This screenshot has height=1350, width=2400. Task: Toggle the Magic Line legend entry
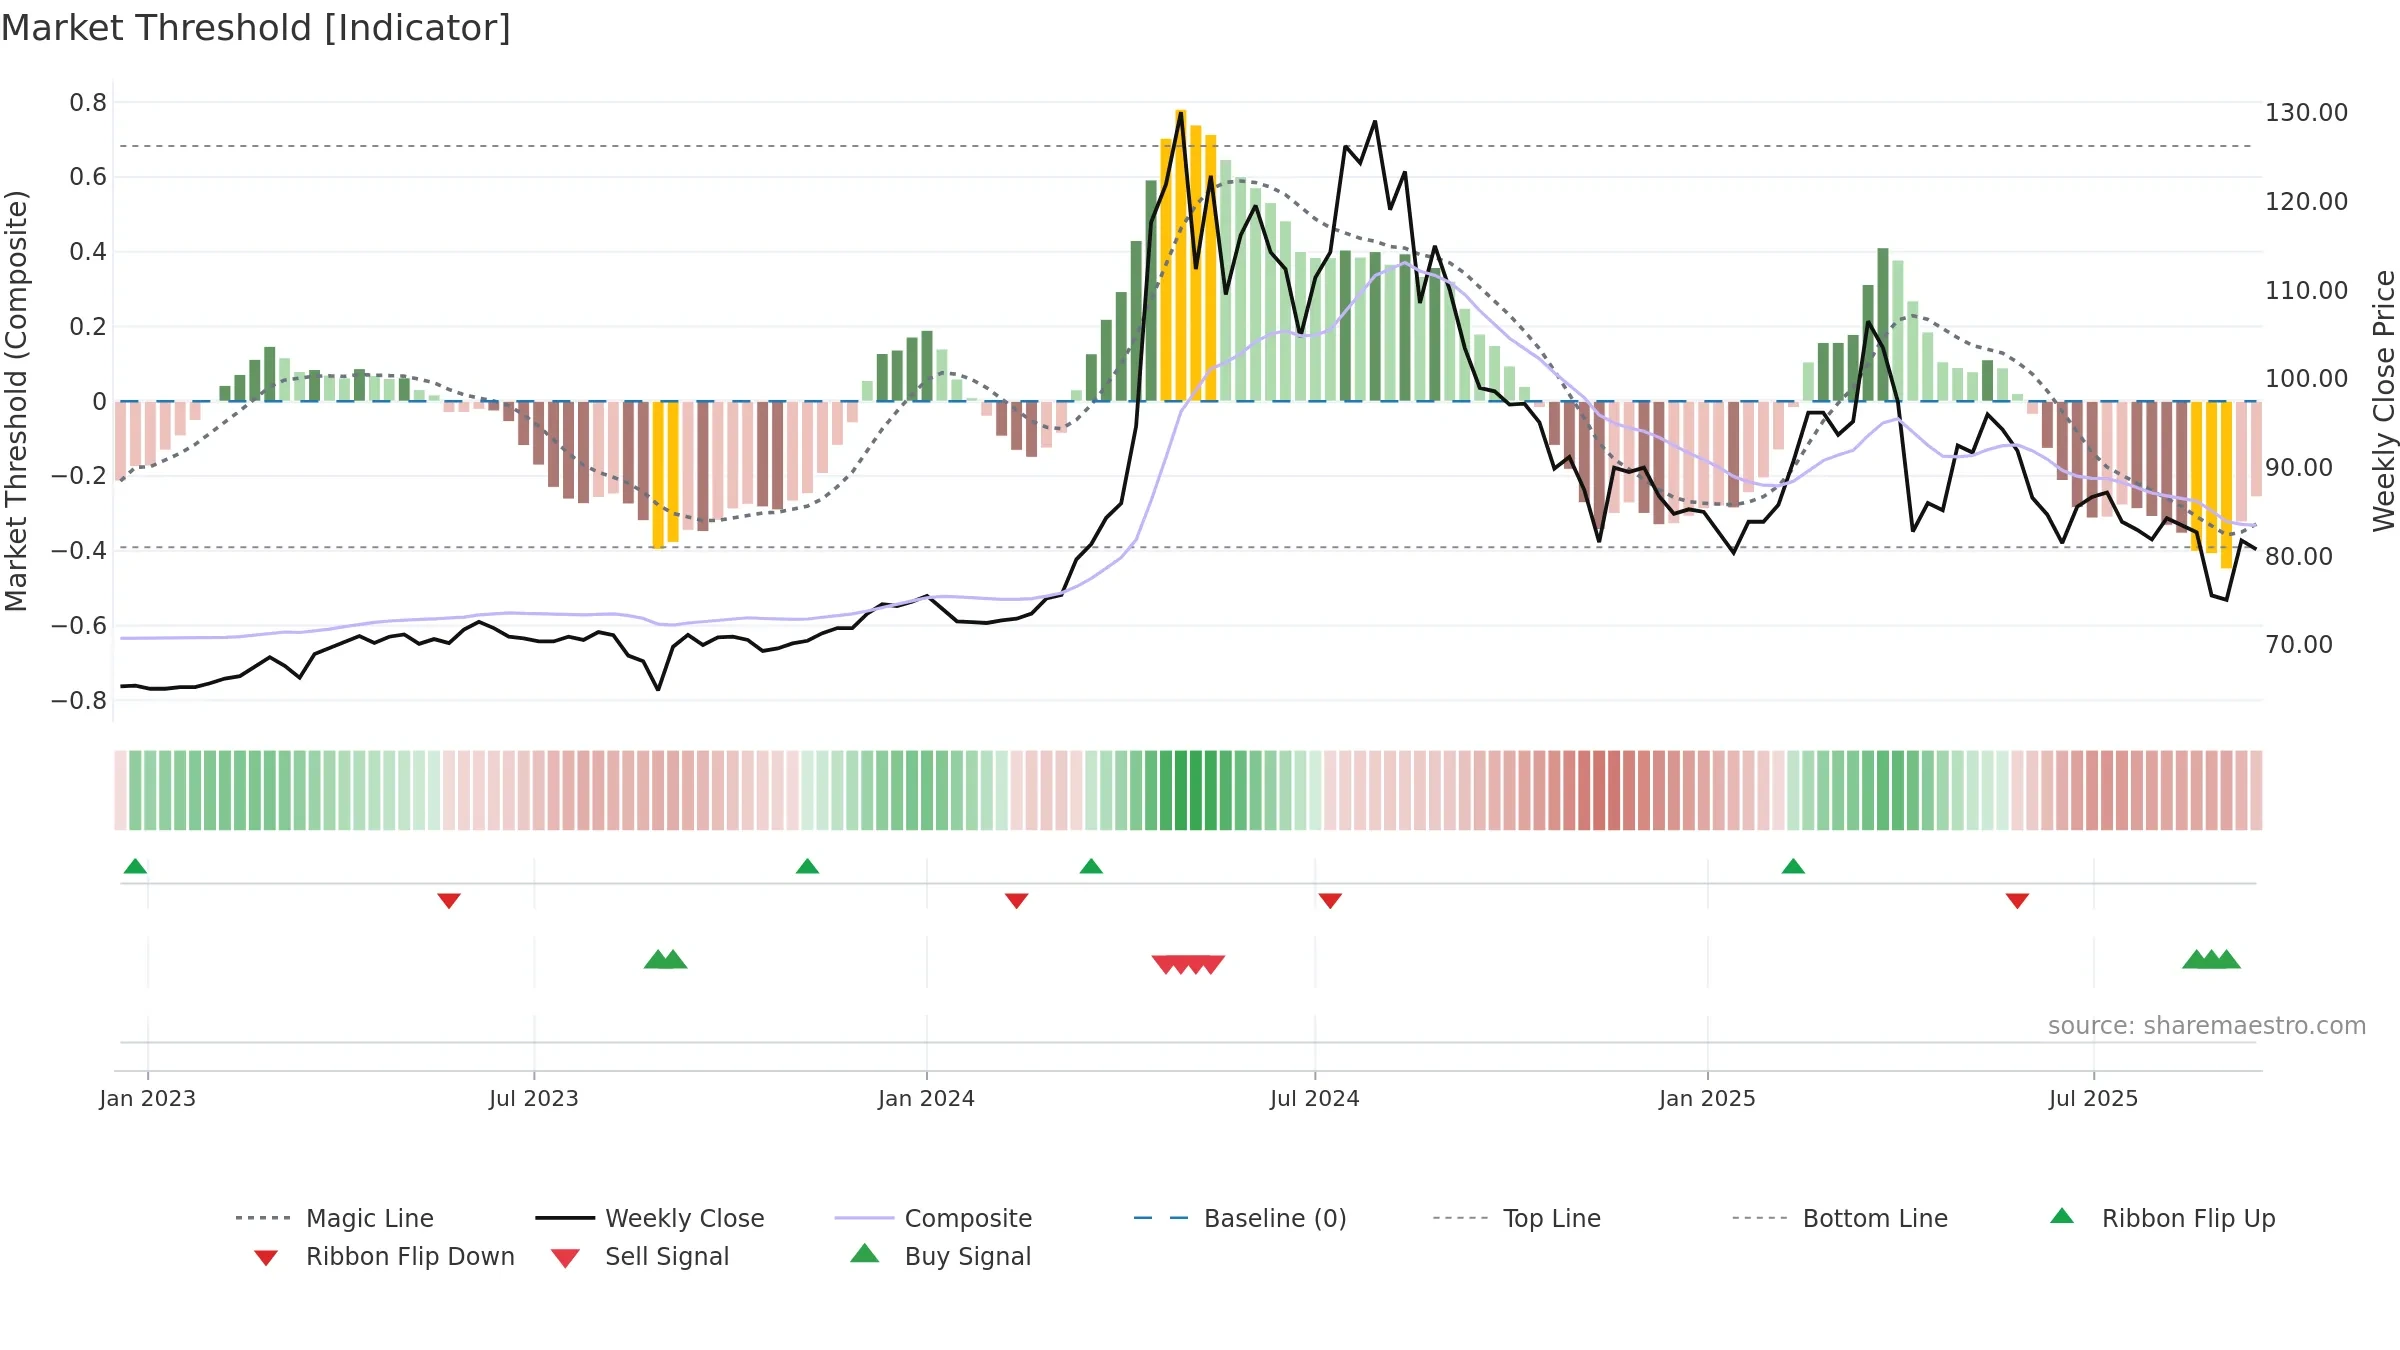pos(334,1218)
